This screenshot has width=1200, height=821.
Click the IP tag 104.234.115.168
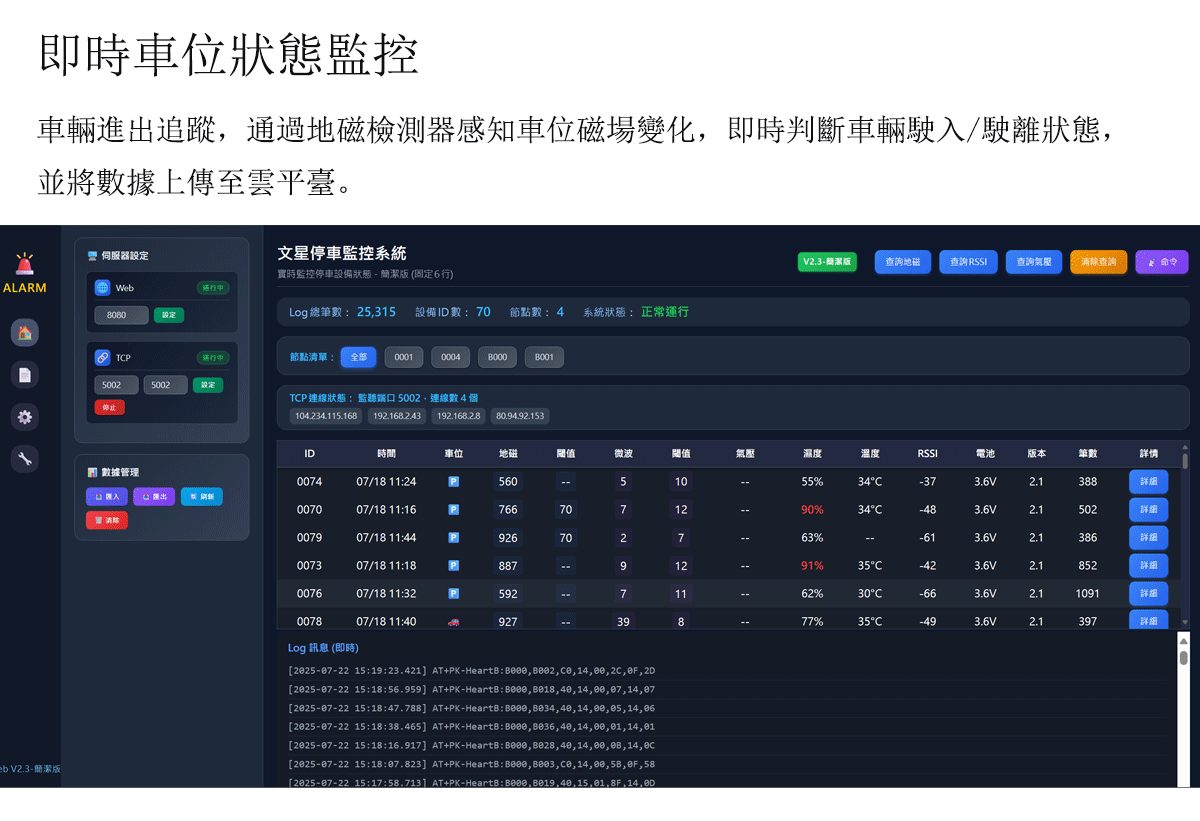pos(326,416)
